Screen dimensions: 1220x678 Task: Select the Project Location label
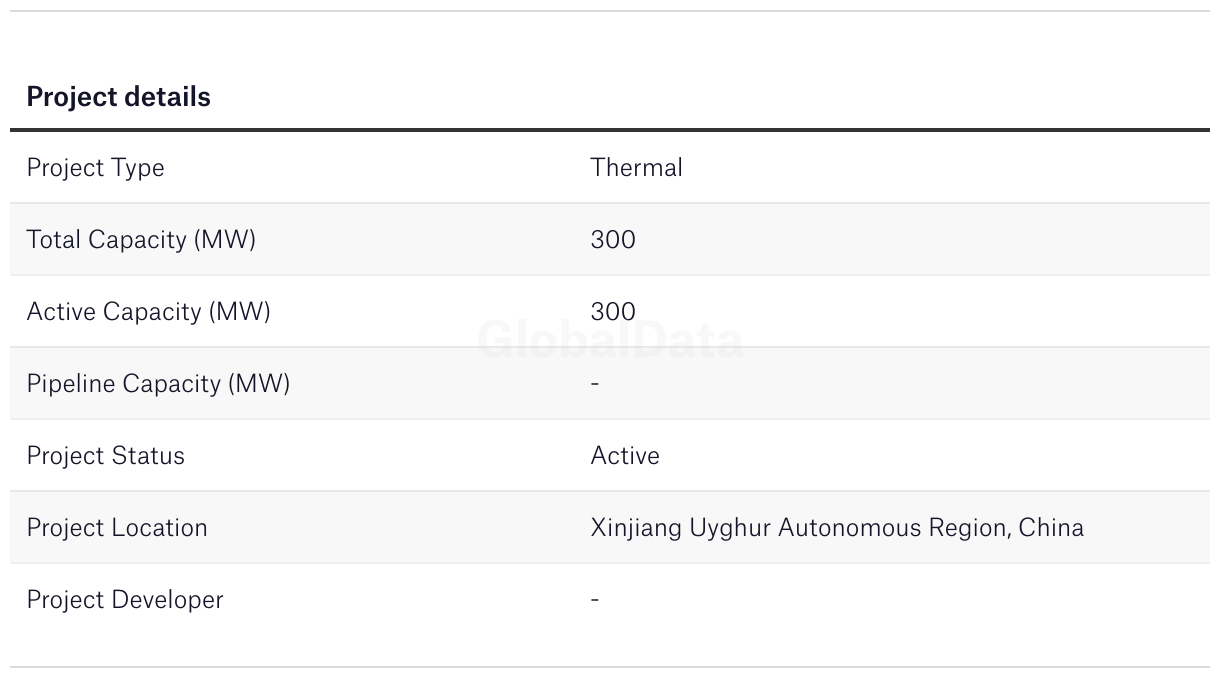[x=117, y=527]
